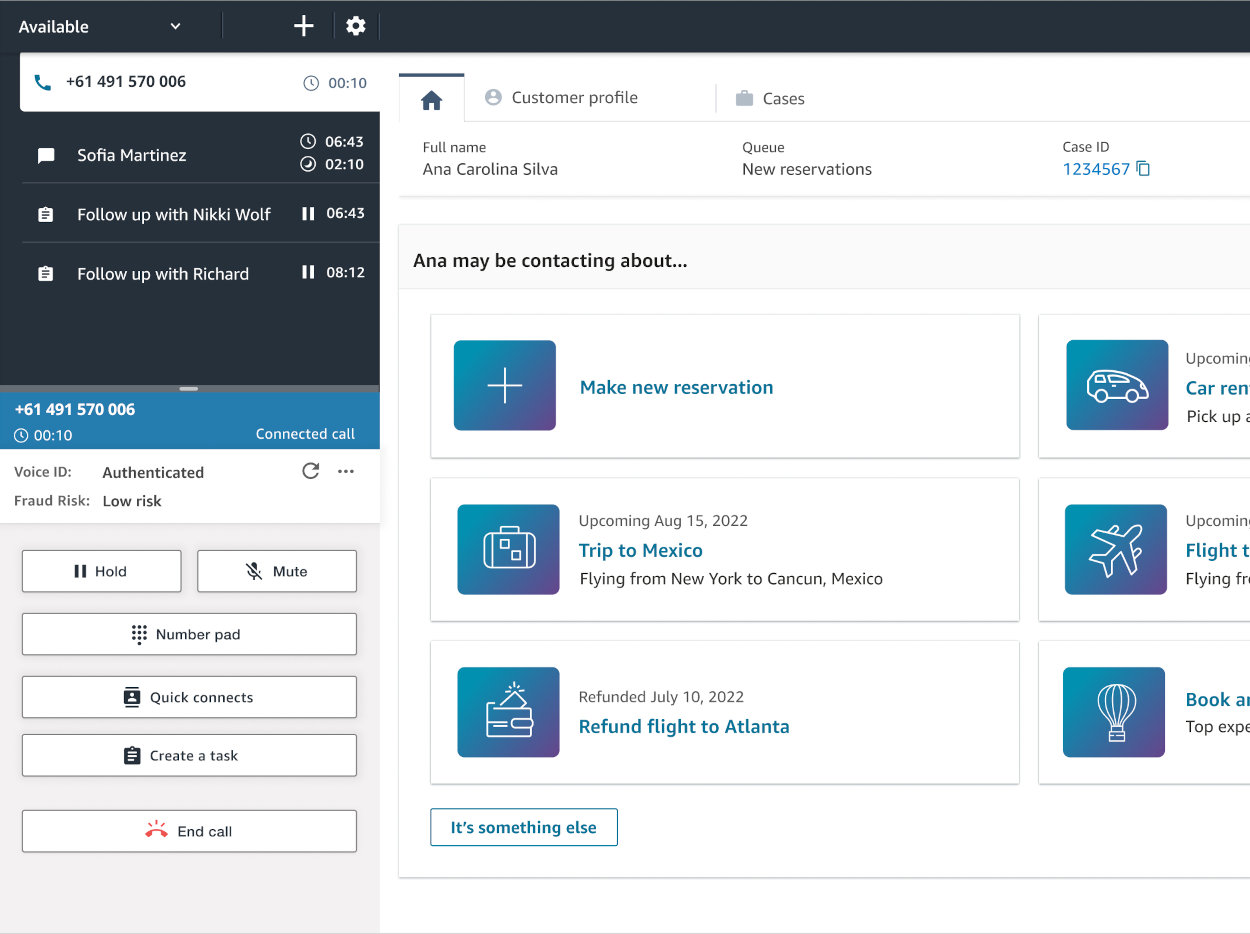Select the Sofia Martinez chat contact

pos(132,155)
